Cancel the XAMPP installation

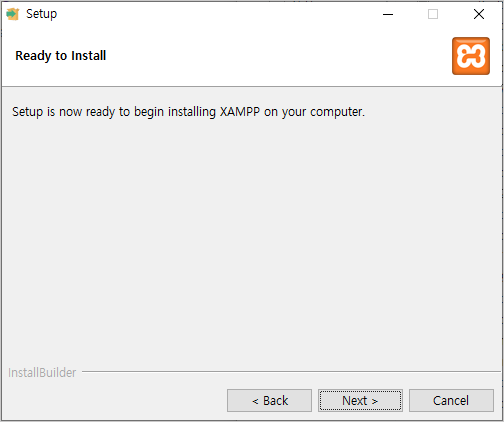[451, 400]
